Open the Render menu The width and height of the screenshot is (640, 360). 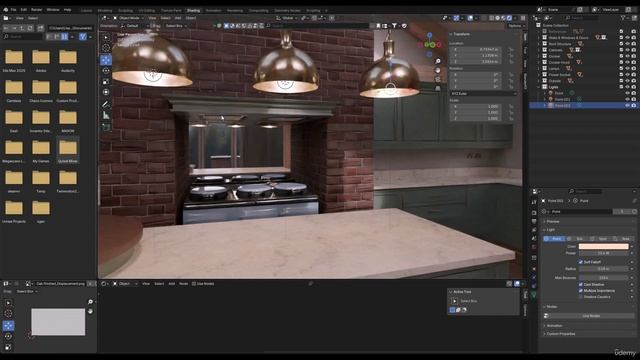tap(36, 9)
